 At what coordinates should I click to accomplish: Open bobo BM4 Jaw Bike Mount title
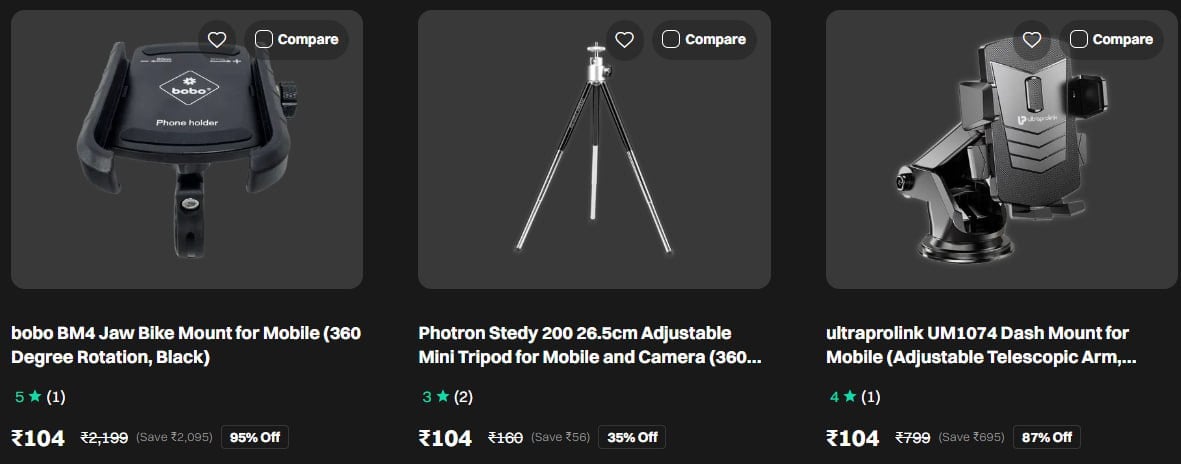coord(186,345)
